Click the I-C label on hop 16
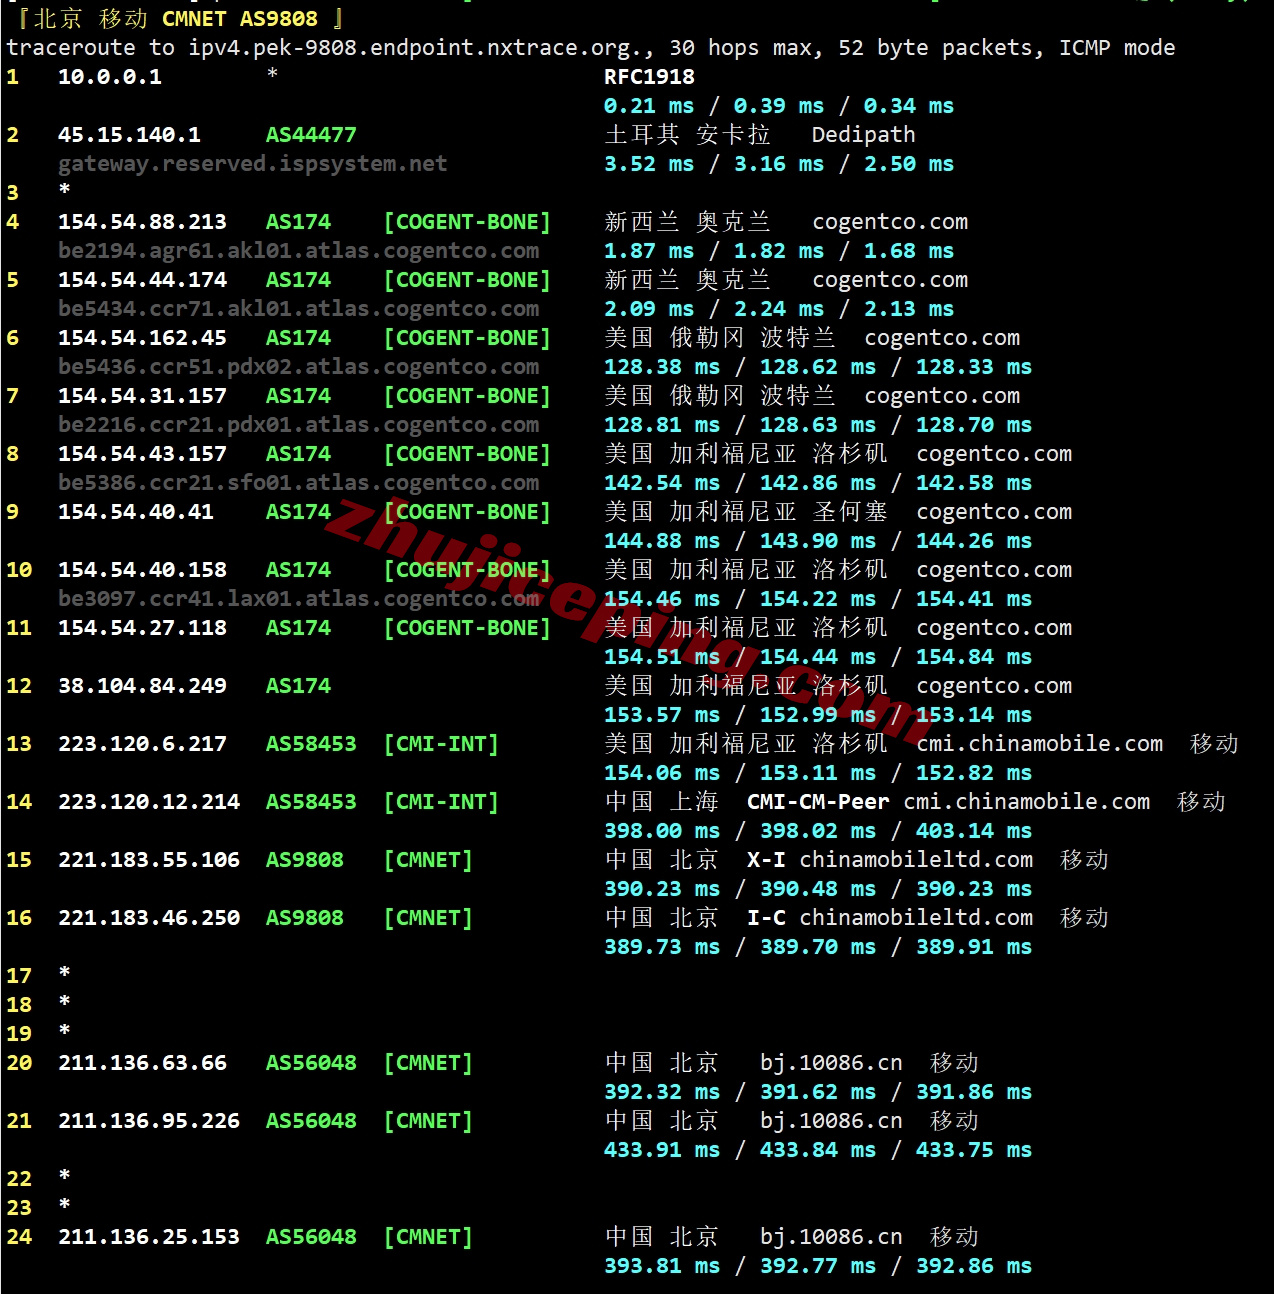The width and height of the screenshot is (1274, 1294). [x=766, y=918]
